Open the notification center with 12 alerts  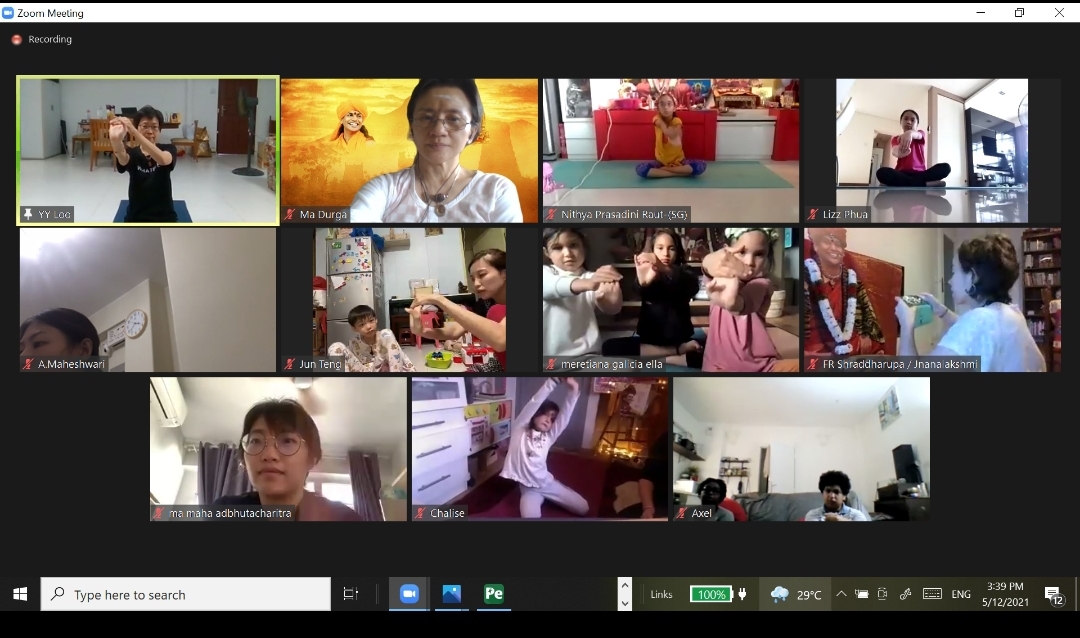click(x=1053, y=595)
